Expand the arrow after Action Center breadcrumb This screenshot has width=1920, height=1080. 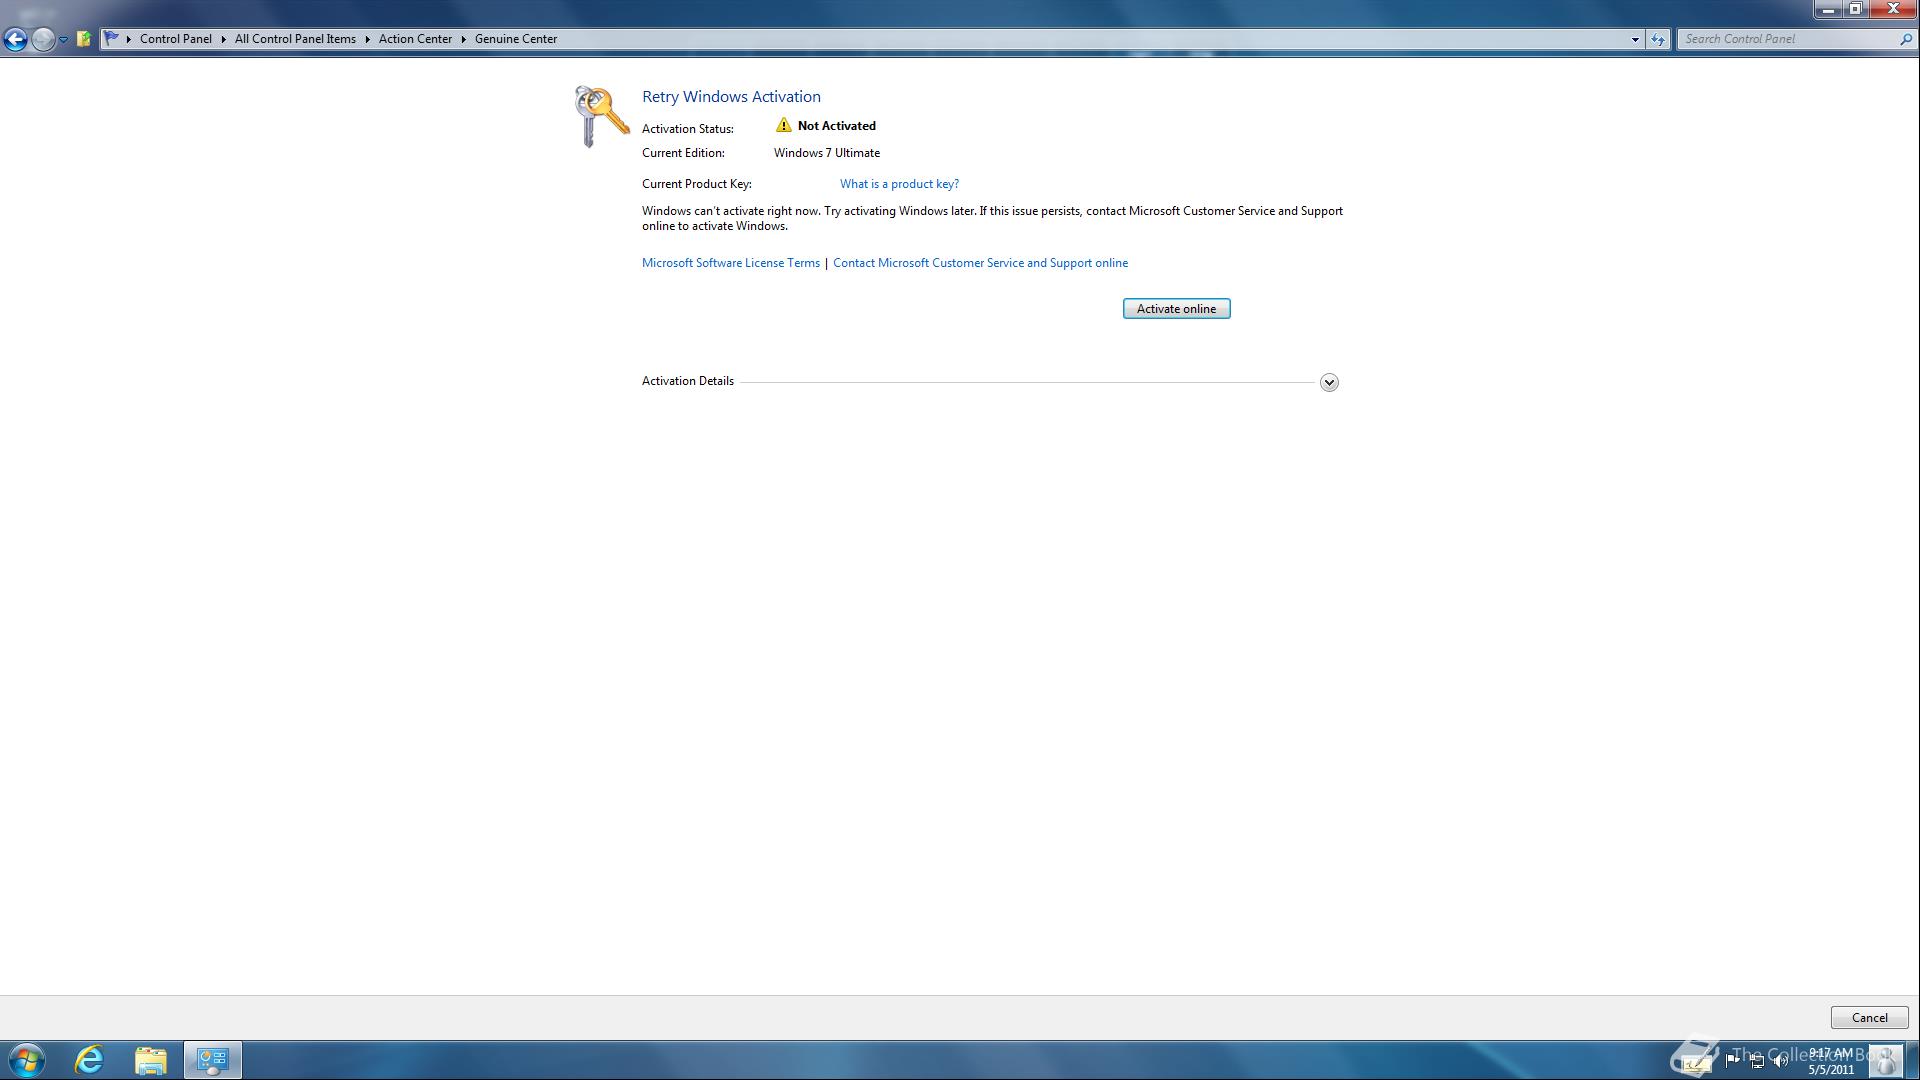tap(464, 39)
